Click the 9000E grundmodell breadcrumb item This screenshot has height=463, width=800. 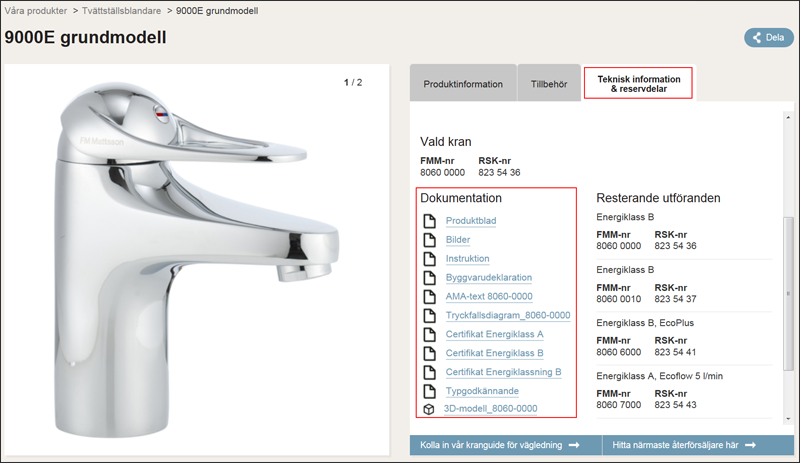pos(217,11)
